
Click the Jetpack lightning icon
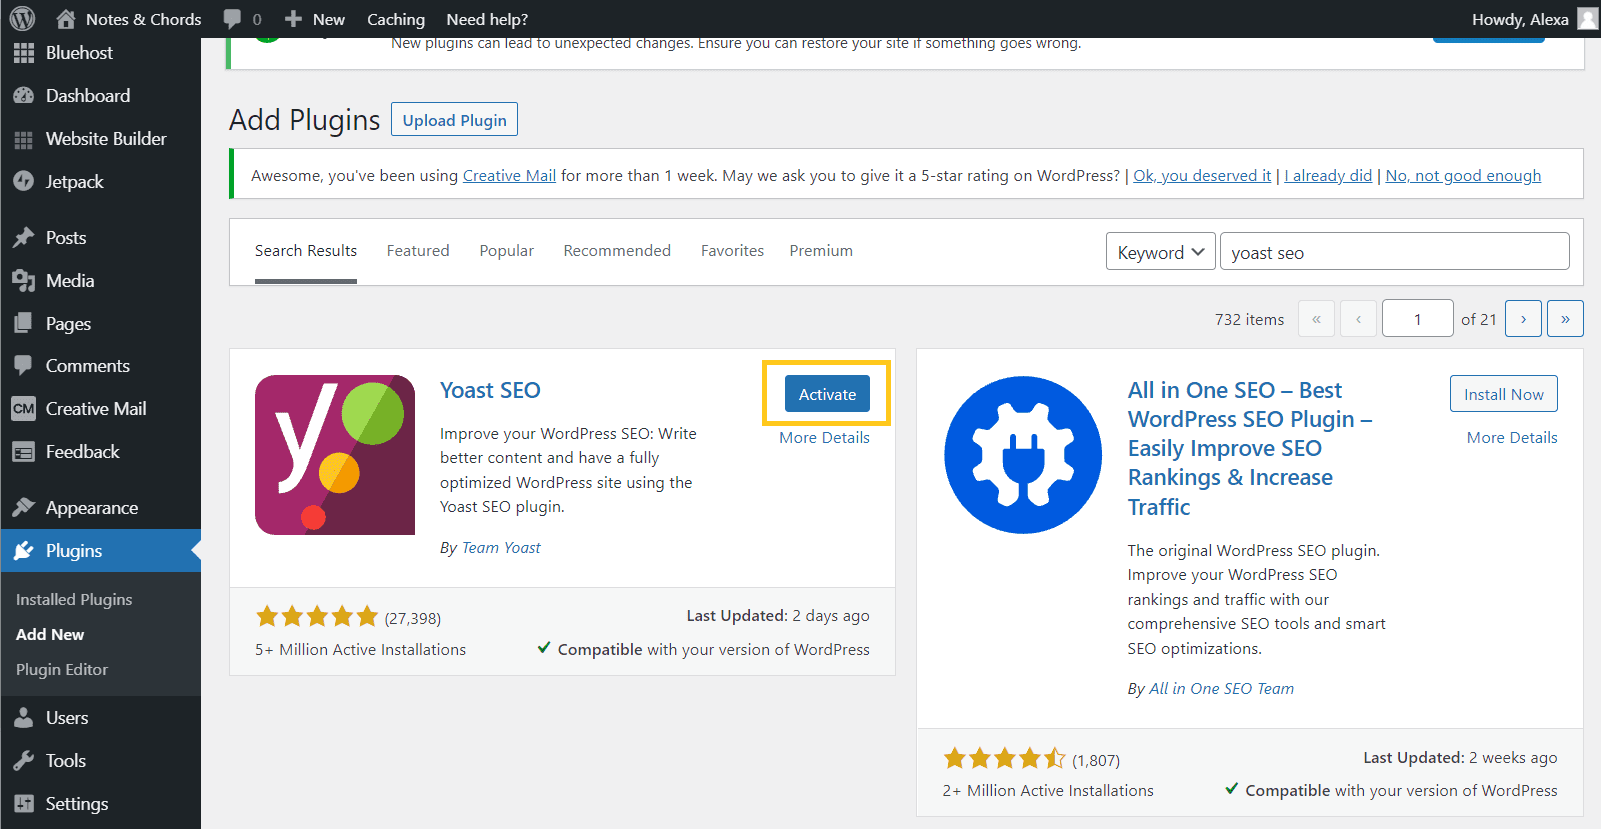pos(24,182)
